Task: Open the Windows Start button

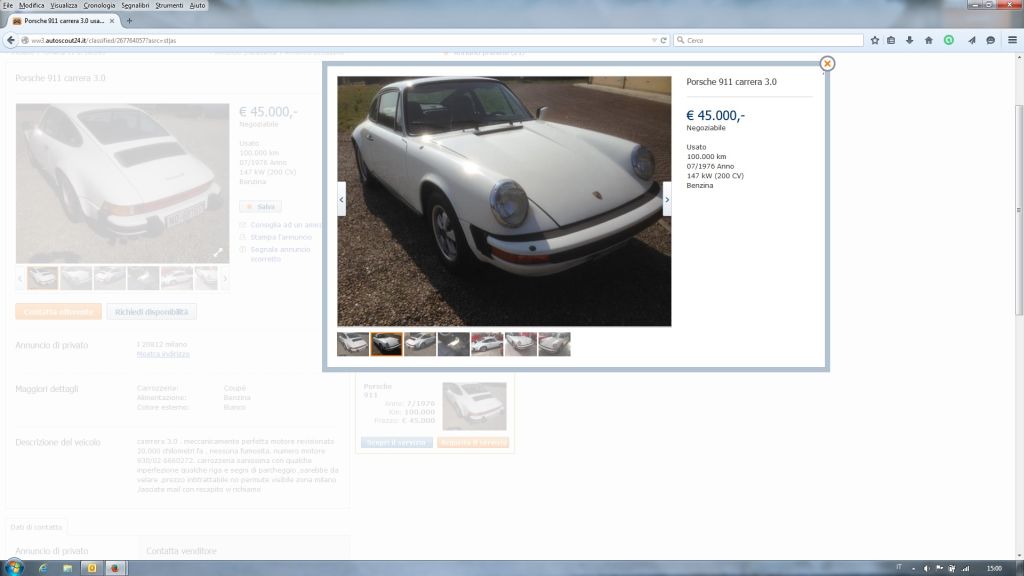Action: (x=13, y=568)
